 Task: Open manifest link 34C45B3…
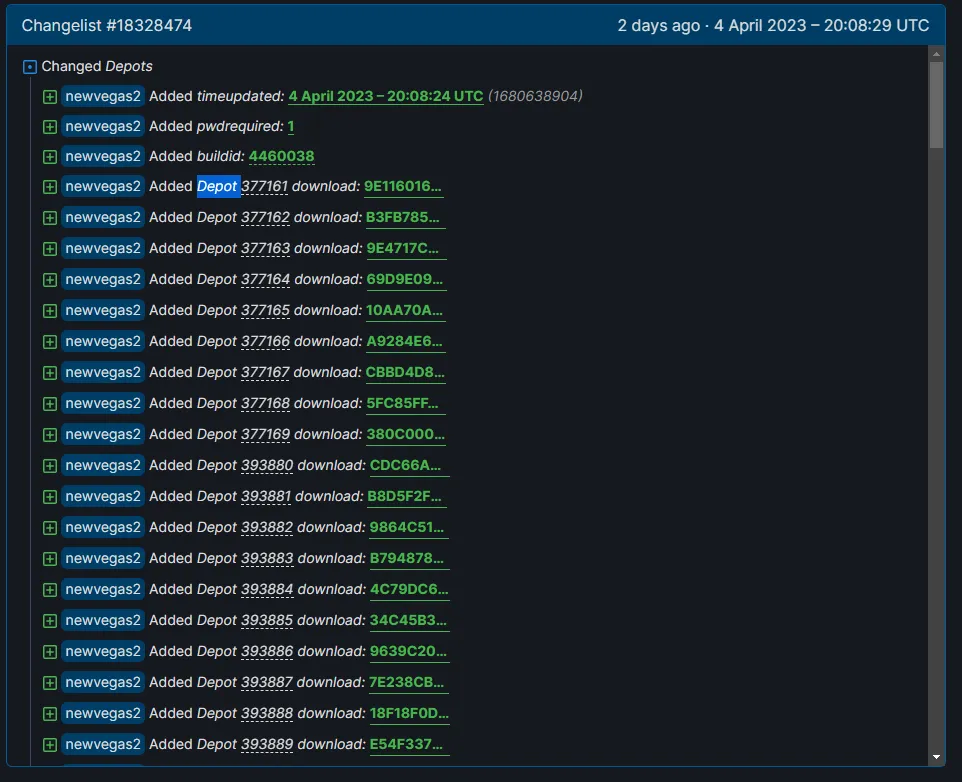point(409,620)
